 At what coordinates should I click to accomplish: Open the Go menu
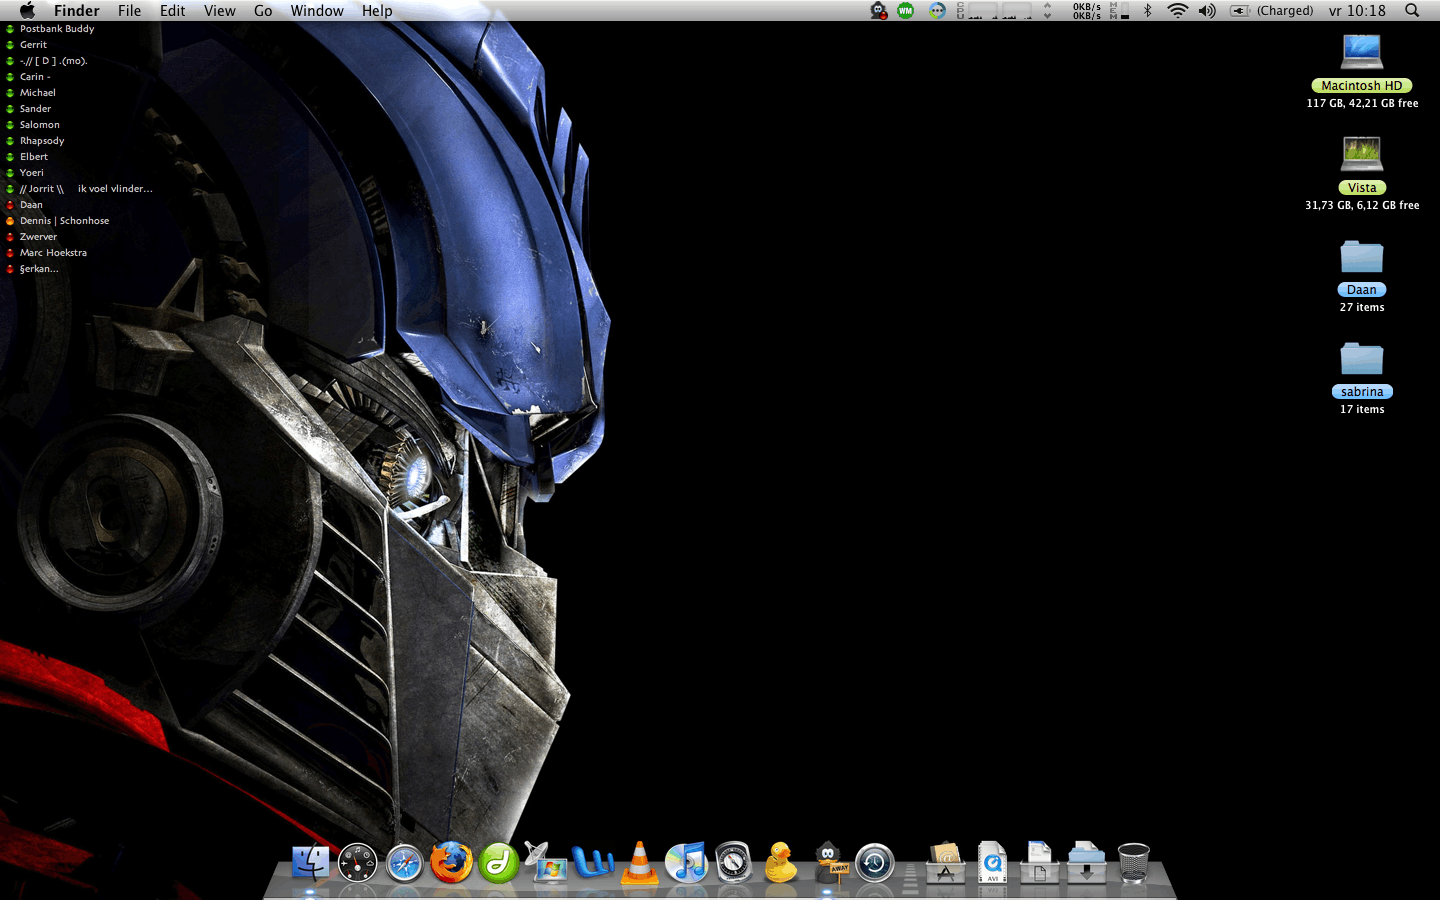263,11
